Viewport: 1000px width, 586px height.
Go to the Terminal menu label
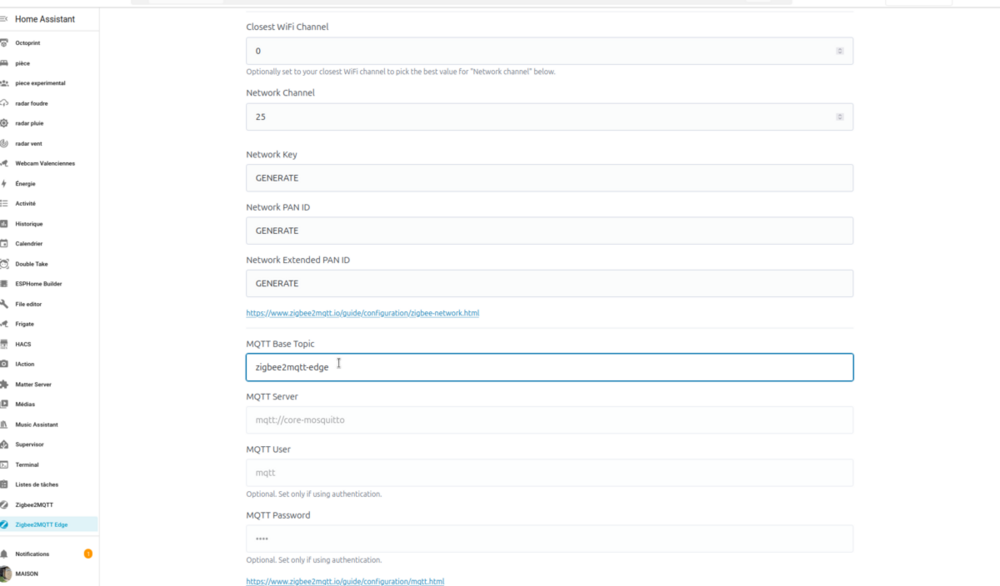click(x=27, y=465)
